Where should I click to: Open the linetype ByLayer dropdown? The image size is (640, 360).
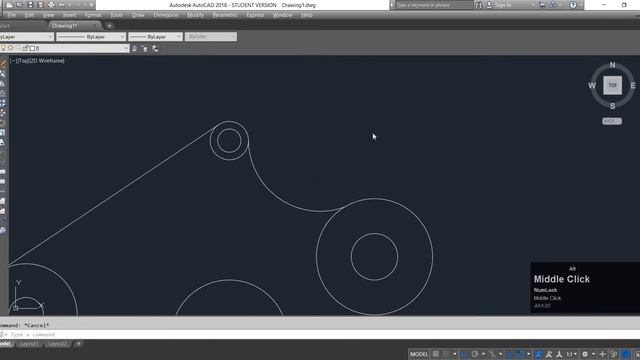click(x=122, y=37)
